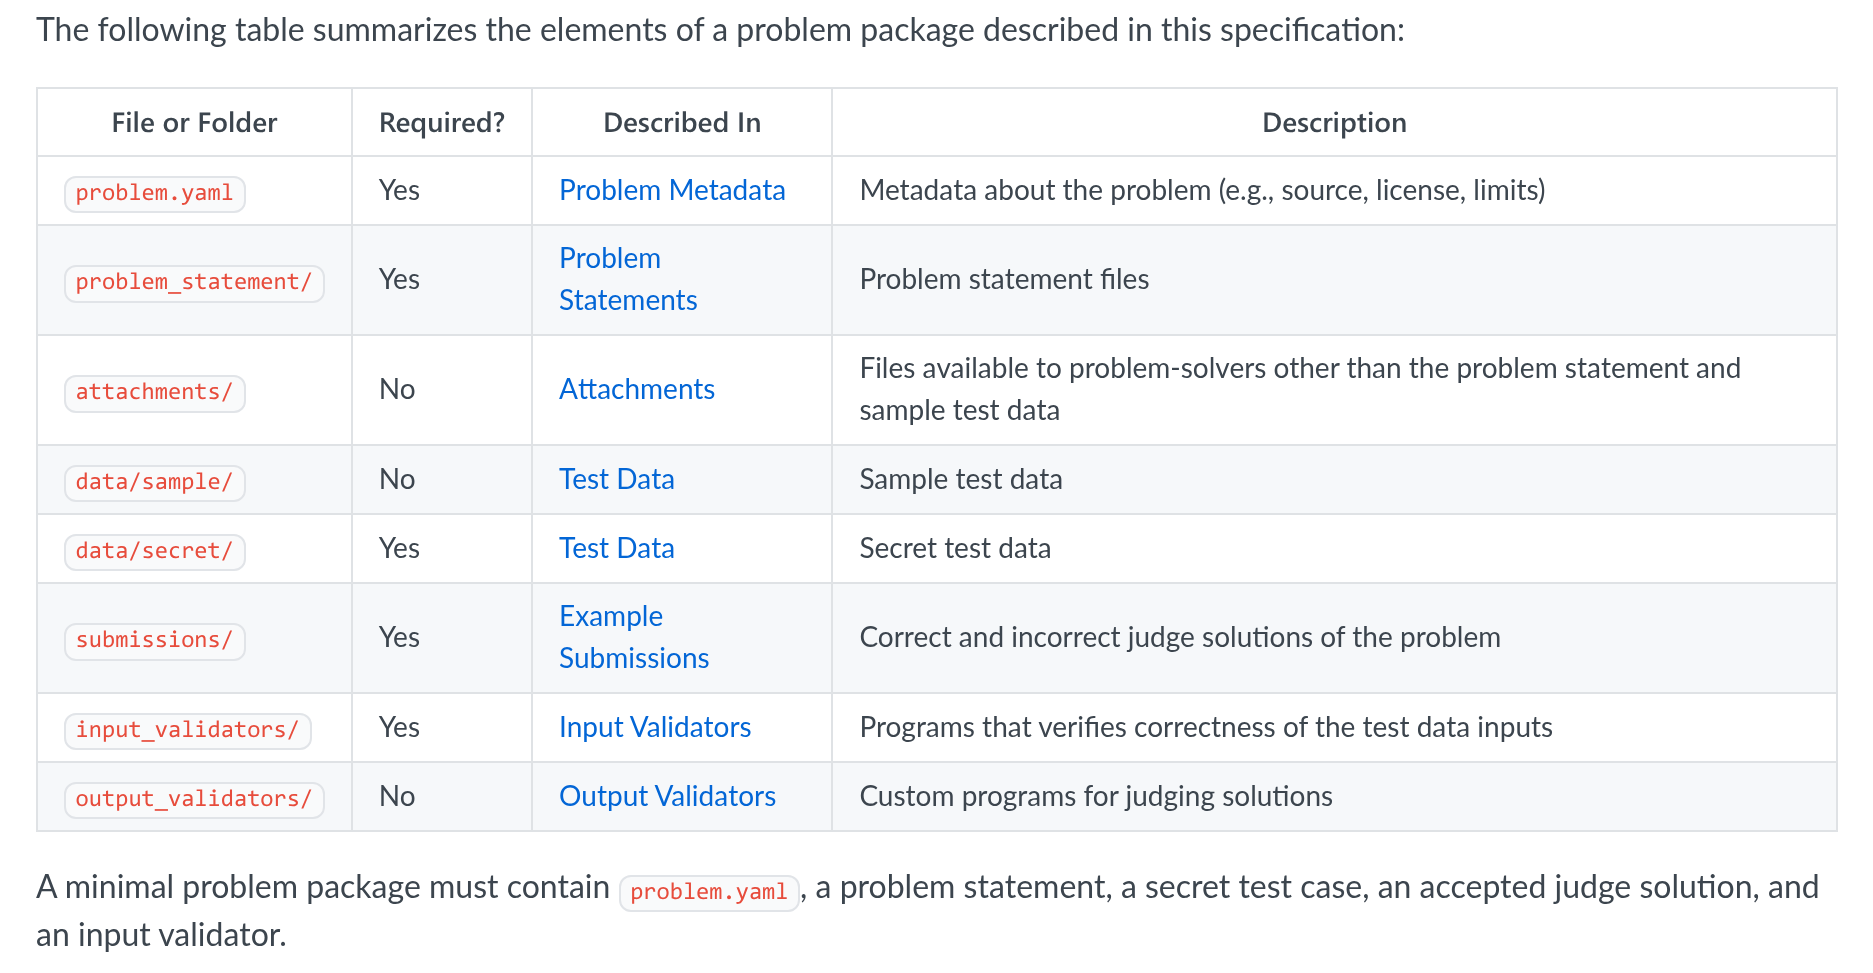The height and width of the screenshot is (973, 1873).
Task: Open the Input Validators link
Action: pos(655,727)
